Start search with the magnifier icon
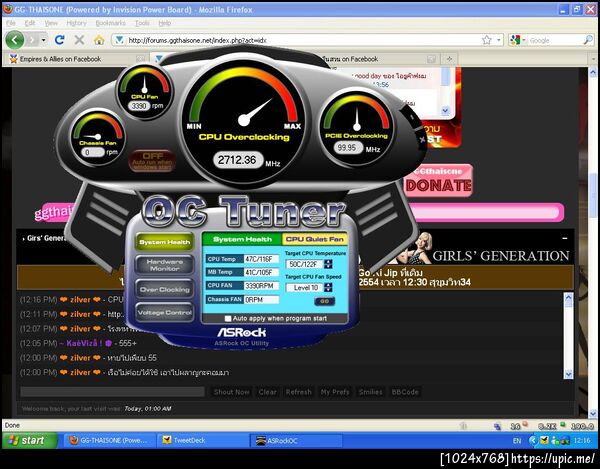The height and width of the screenshot is (469, 600). point(588,40)
